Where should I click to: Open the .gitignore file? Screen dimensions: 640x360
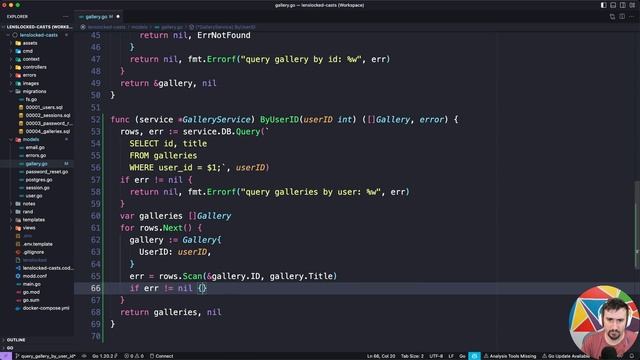click(x=33, y=252)
